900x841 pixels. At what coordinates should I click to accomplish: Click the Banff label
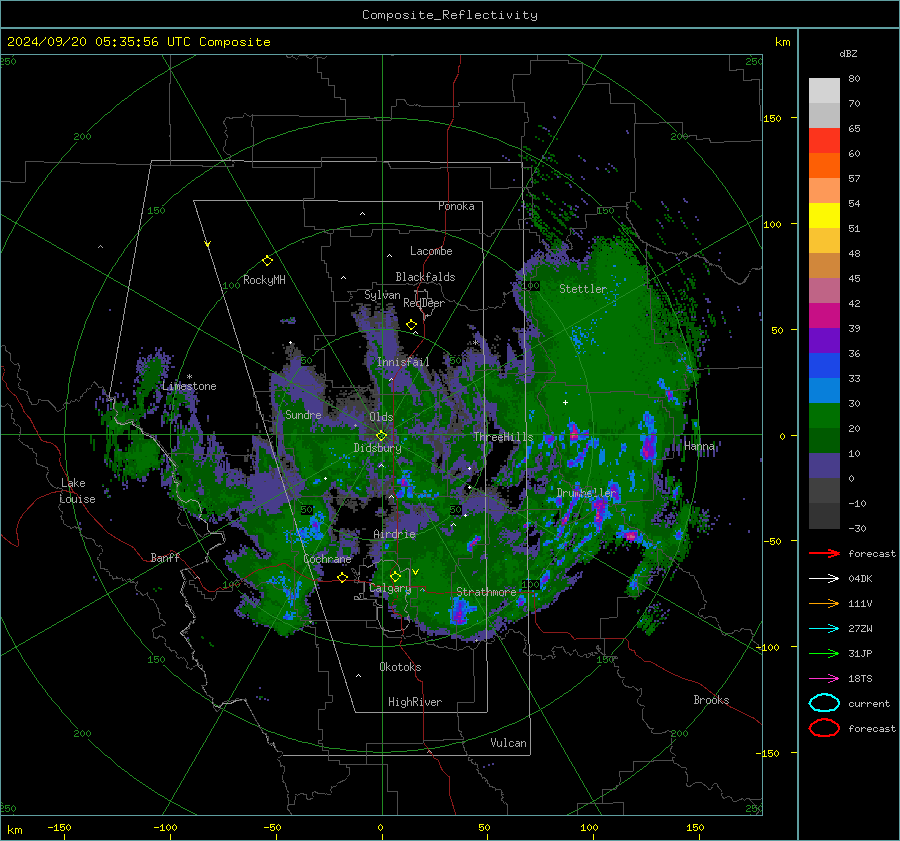click(x=165, y=557)
